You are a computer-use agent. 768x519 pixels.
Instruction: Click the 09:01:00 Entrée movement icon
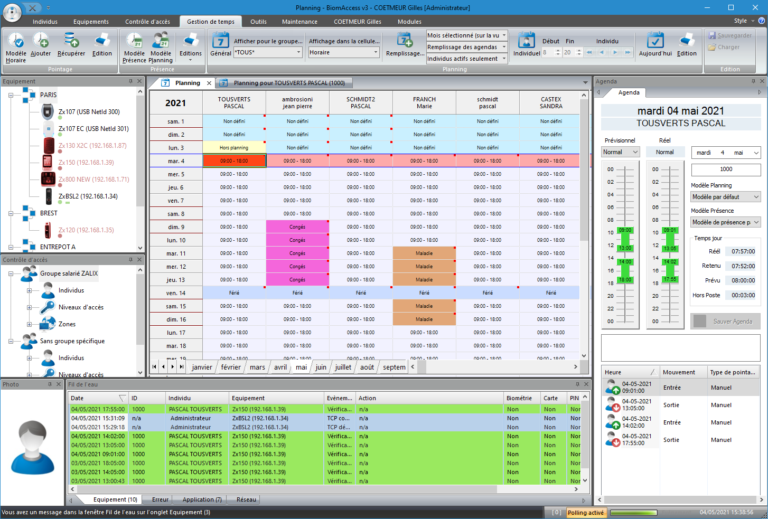tap(612, 387)
